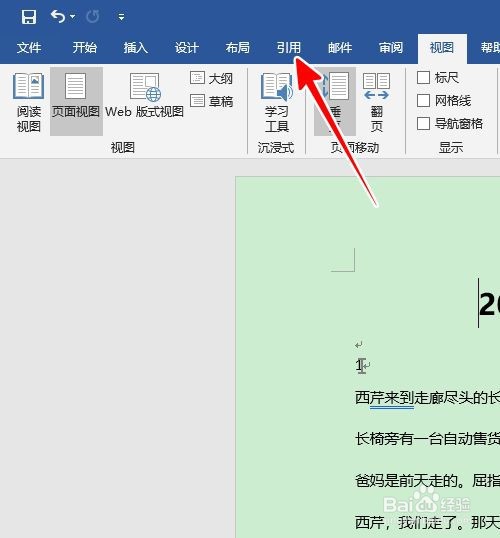Choose 翻页 side-to-side page movement
This screenshot has width=500, height=538.
pyautogui.click(x=376, y=102)
